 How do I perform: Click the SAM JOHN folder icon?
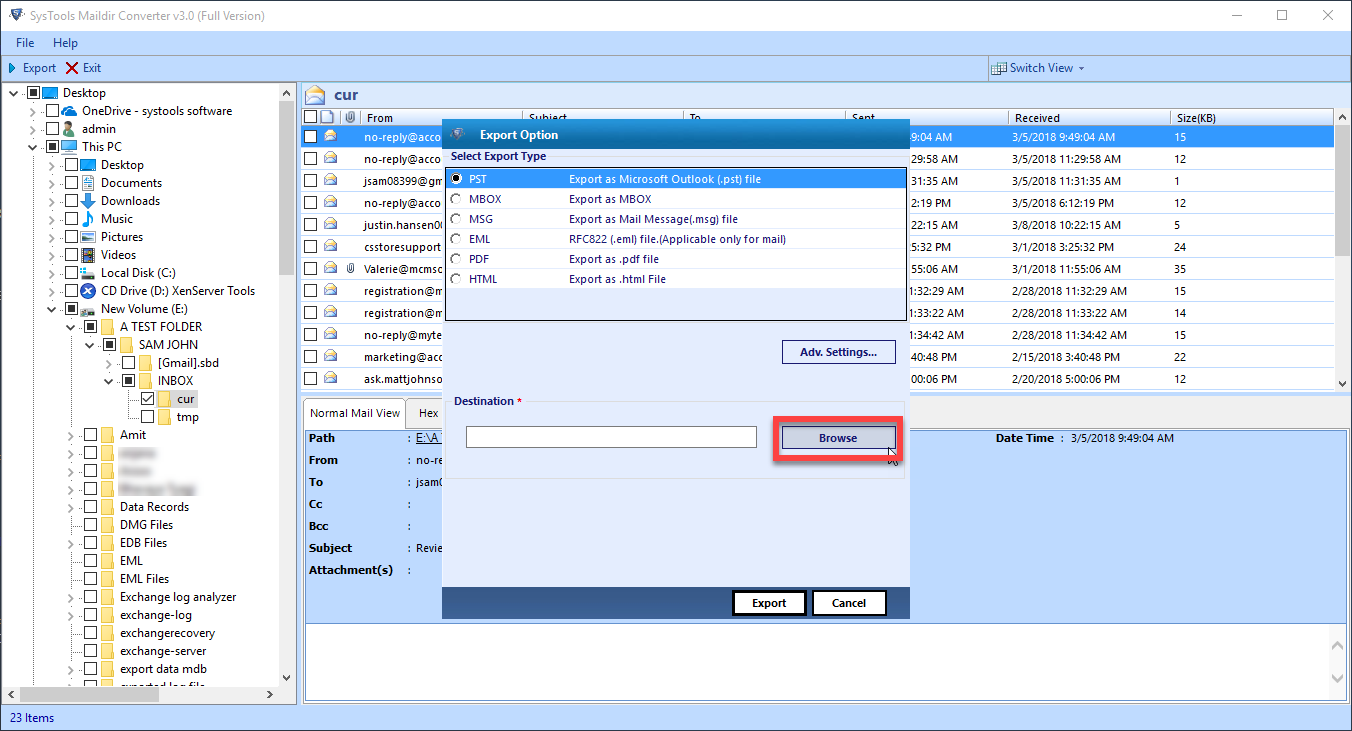[x=126, y=345]
